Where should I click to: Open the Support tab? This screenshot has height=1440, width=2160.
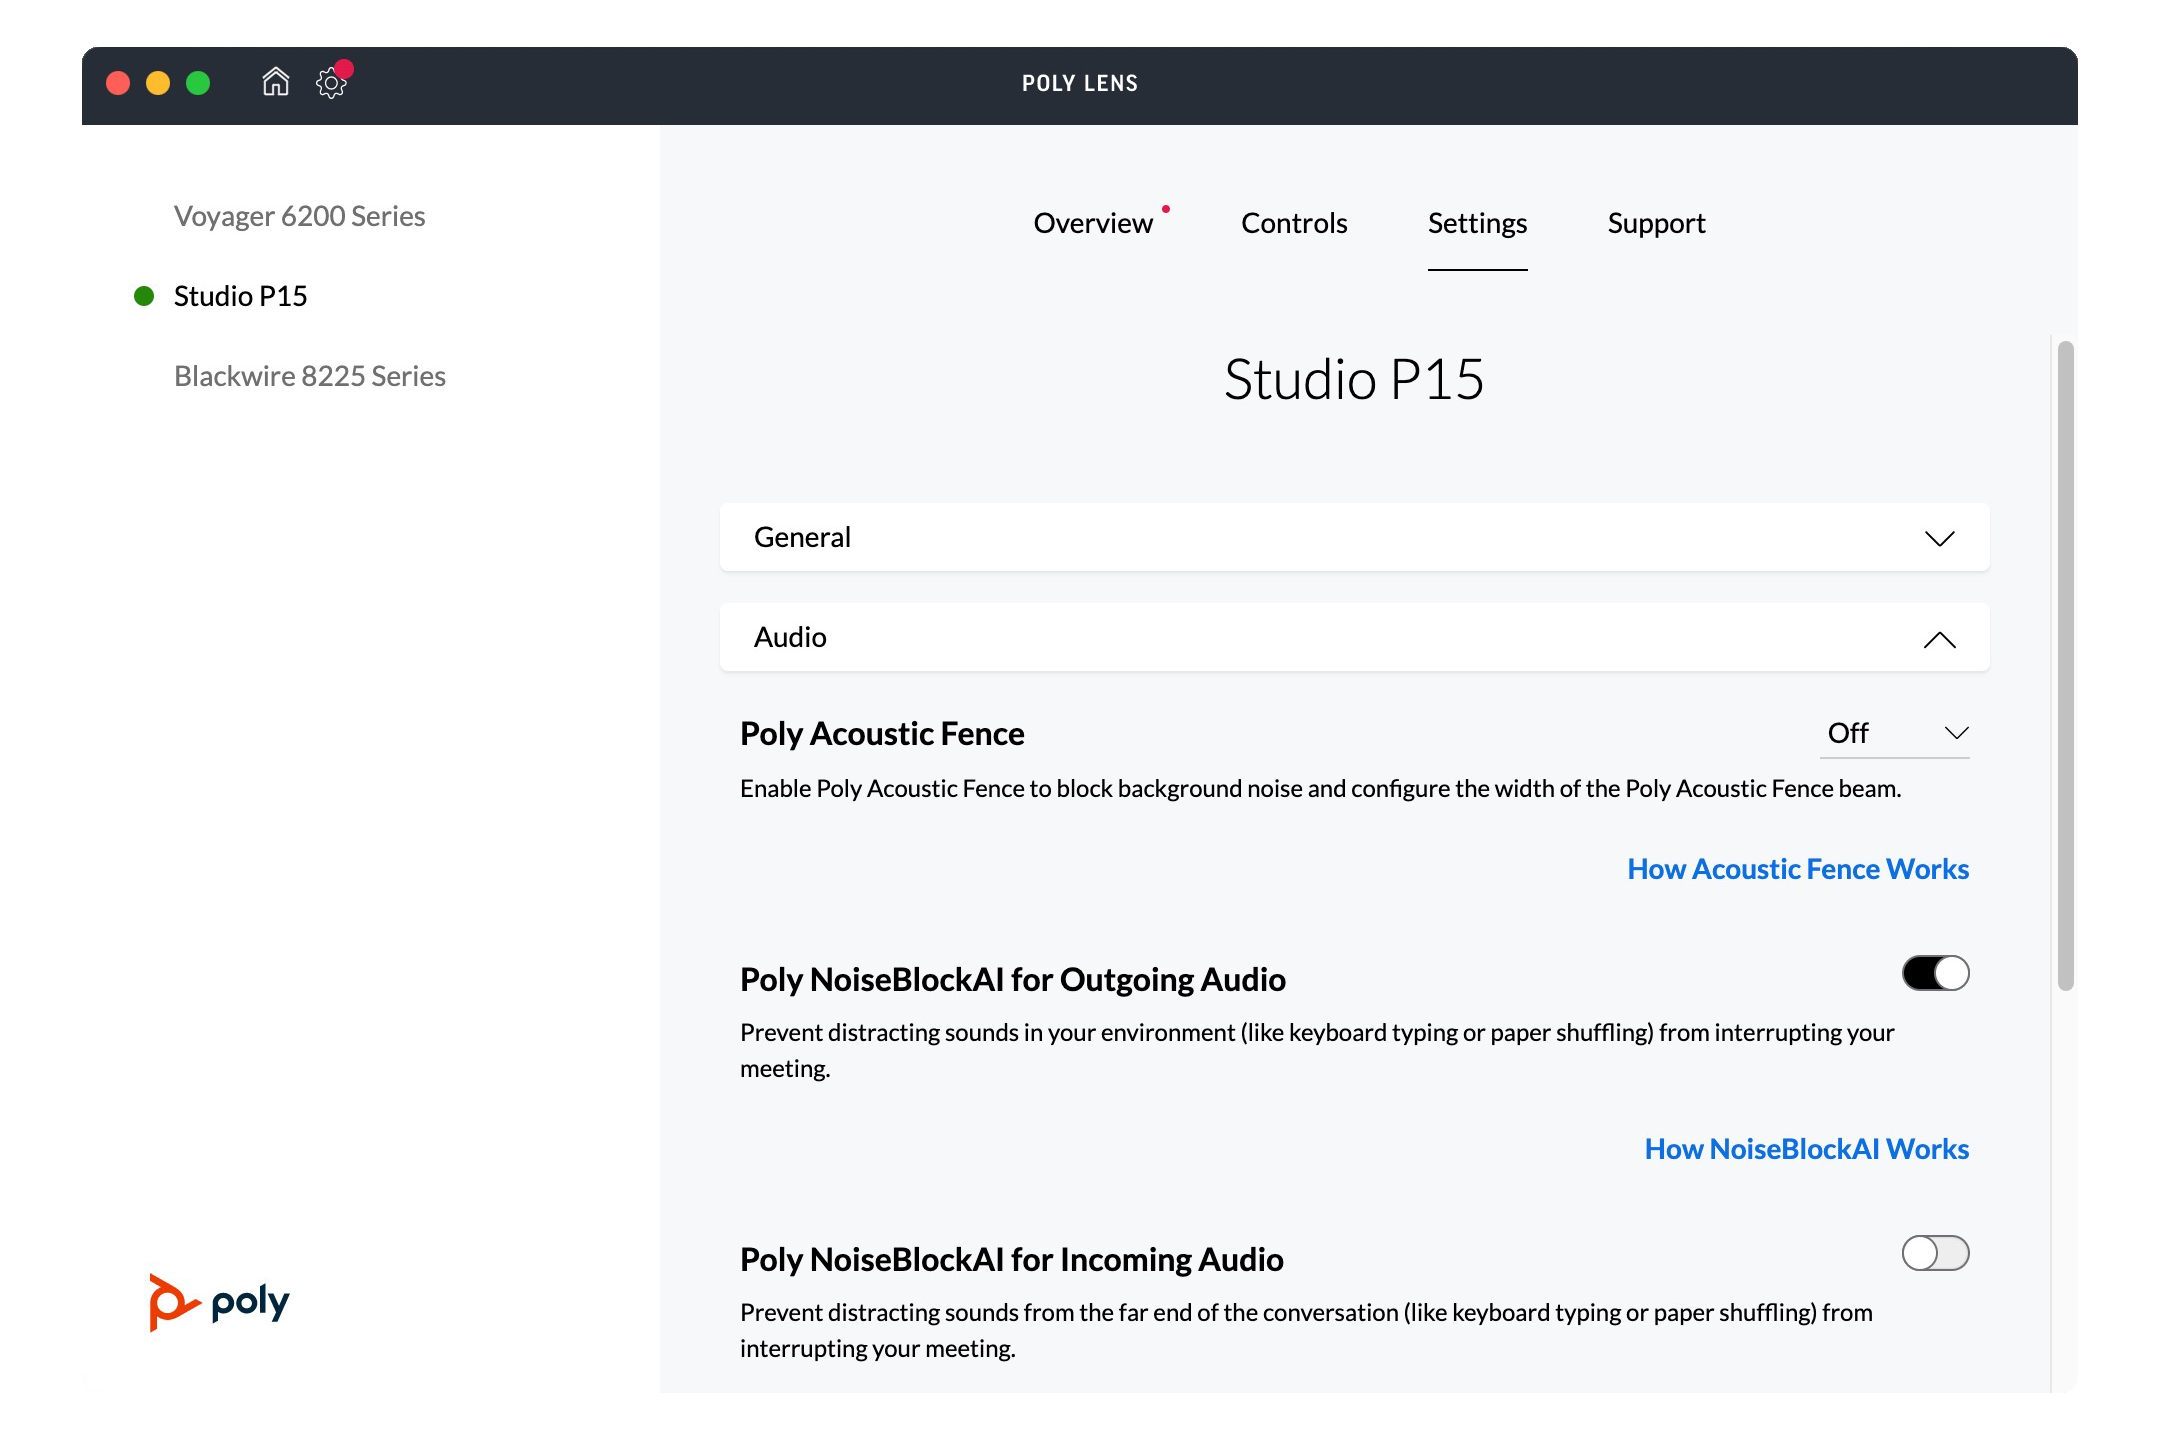(x=1656, y=223)
